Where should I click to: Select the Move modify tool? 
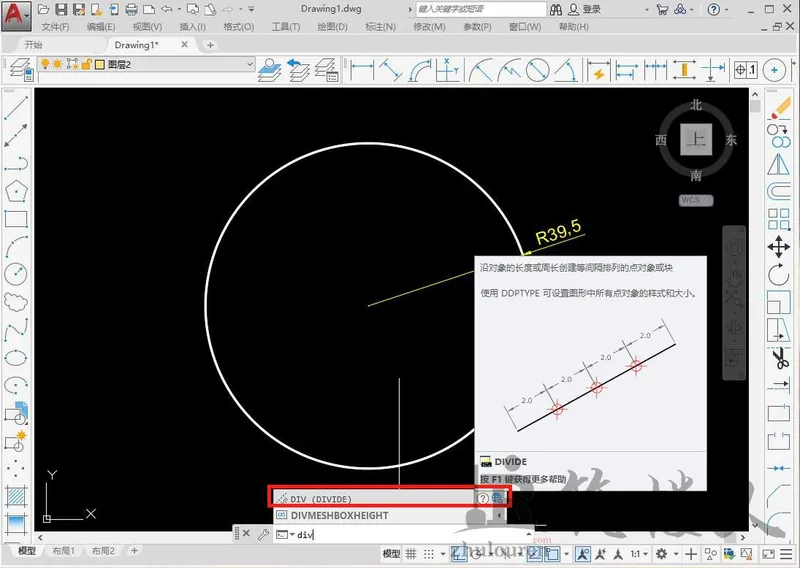[779, 248]
